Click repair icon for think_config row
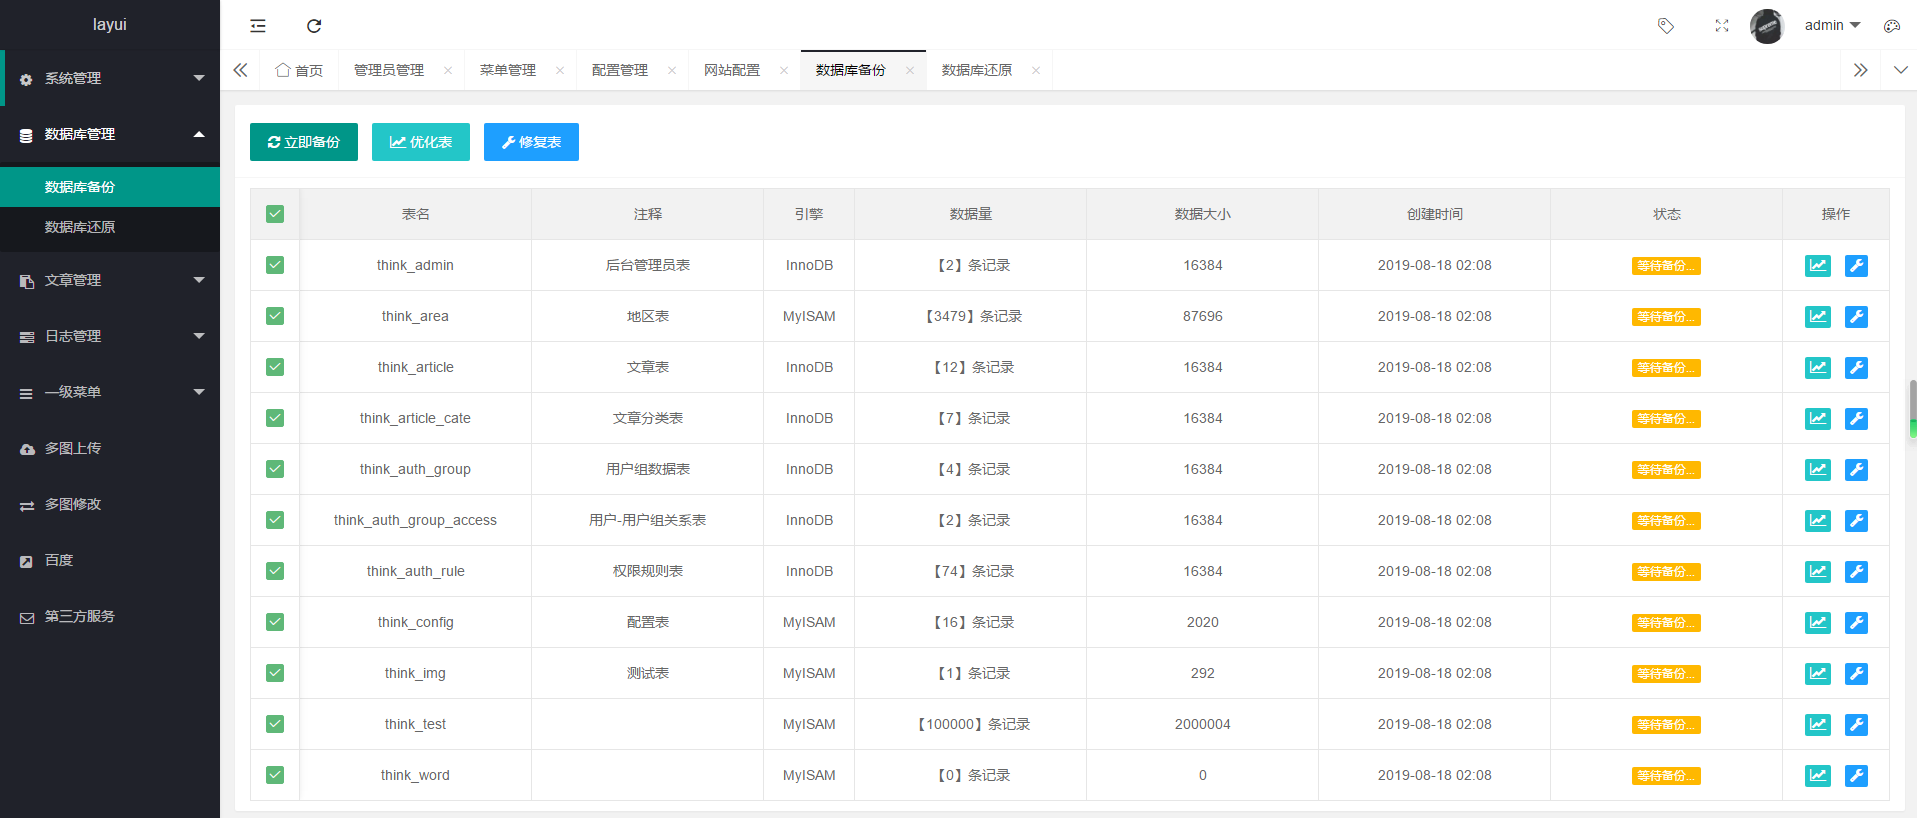 click(x=1856, y=623)
